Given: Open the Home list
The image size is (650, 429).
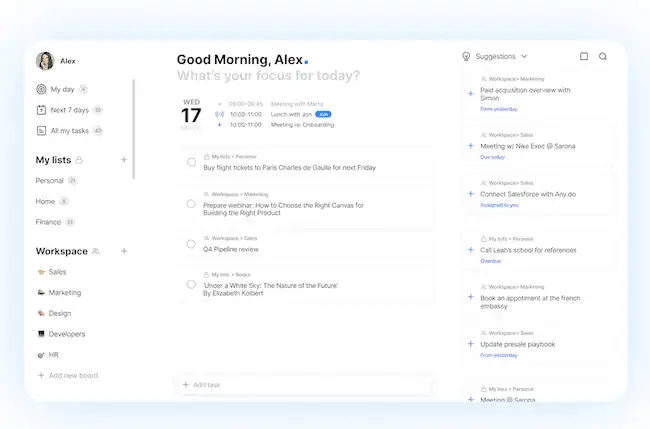Looking at the screenshot, I should tap(45, 201).
